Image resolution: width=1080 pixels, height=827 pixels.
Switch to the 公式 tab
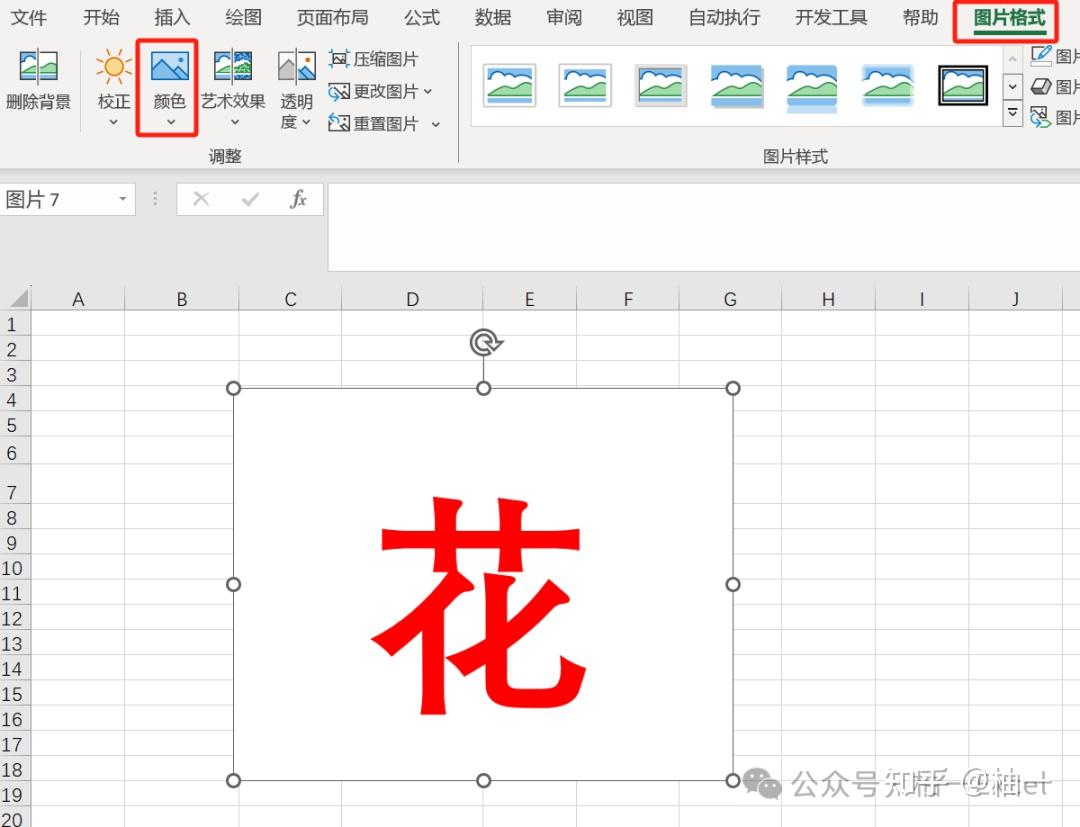point(422,17)
